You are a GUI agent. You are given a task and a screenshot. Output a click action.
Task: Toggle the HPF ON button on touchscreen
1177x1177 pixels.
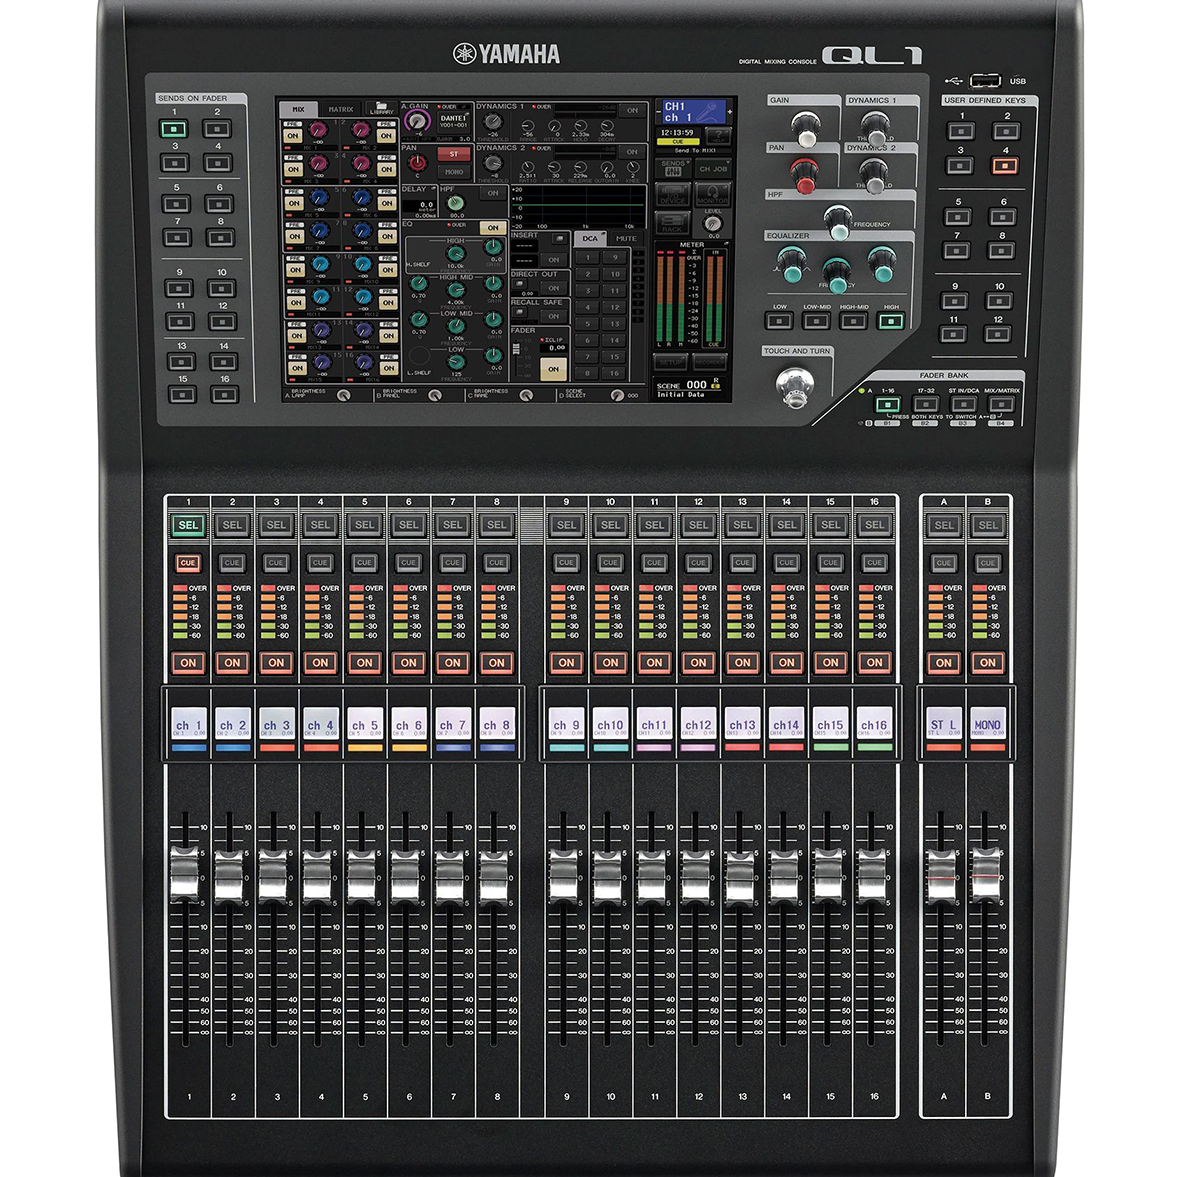pyautogui.click(x=493, y=193)
